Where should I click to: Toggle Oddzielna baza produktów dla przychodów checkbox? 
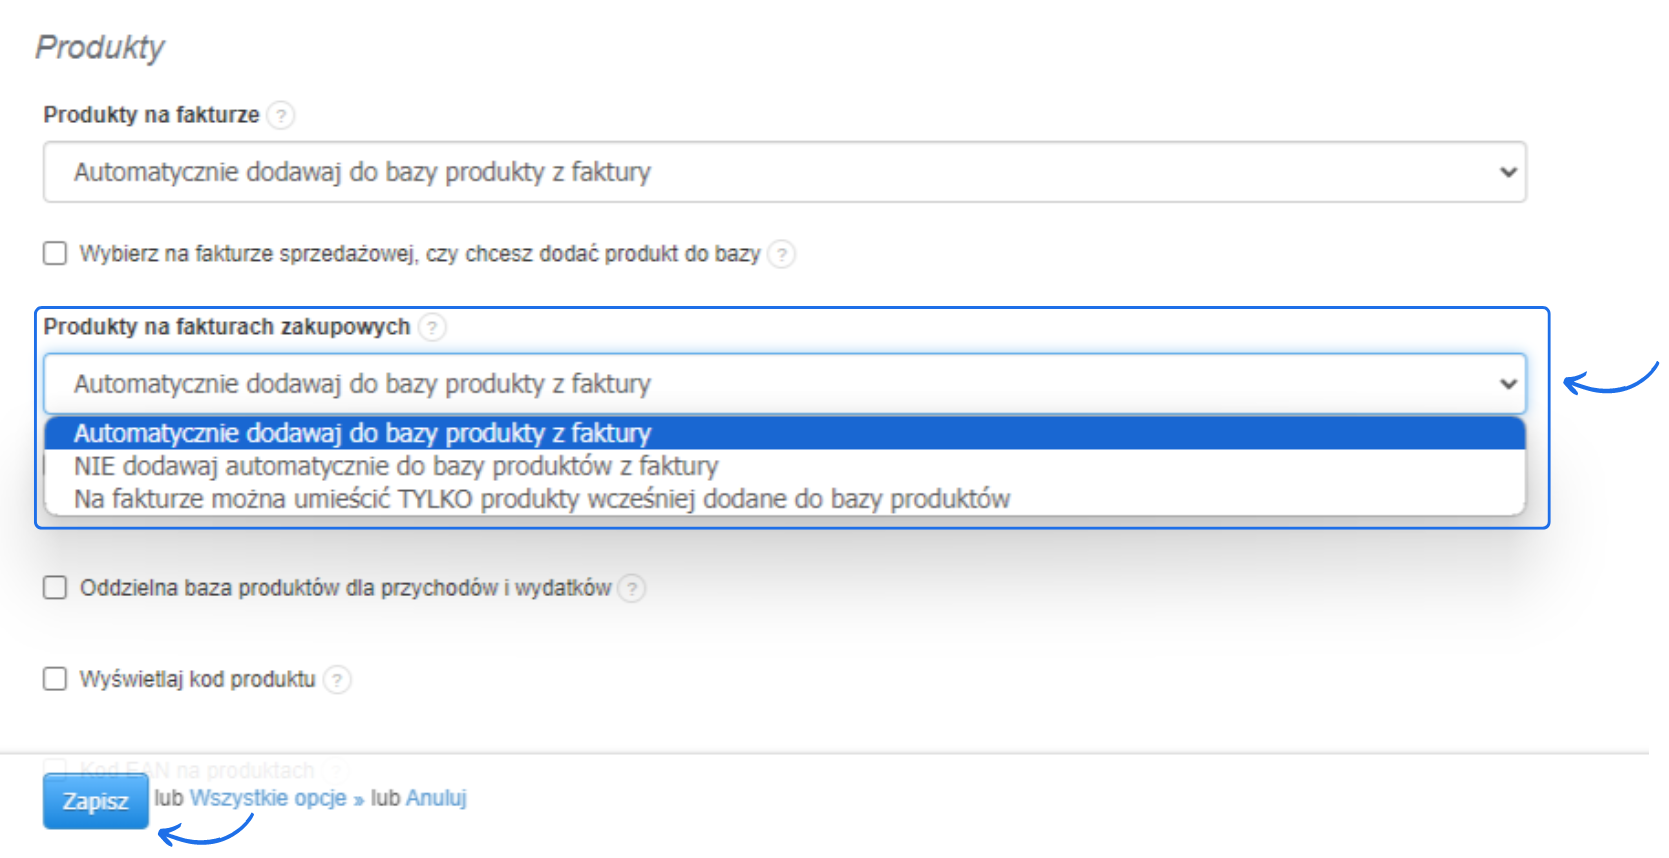55,587
